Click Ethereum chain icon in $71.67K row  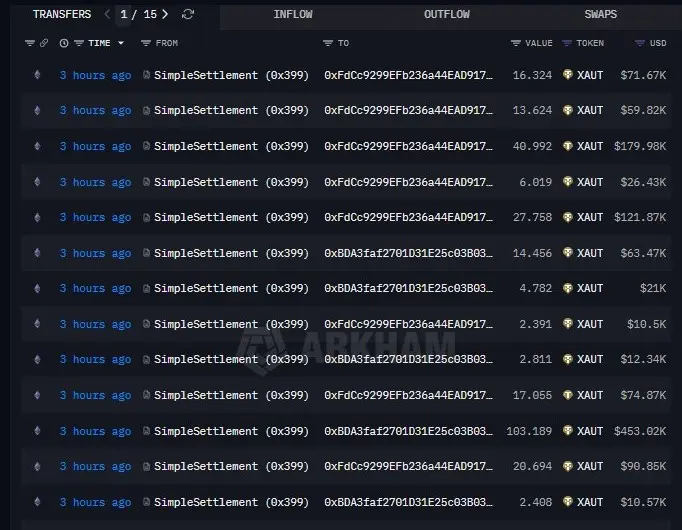point(37,75)
